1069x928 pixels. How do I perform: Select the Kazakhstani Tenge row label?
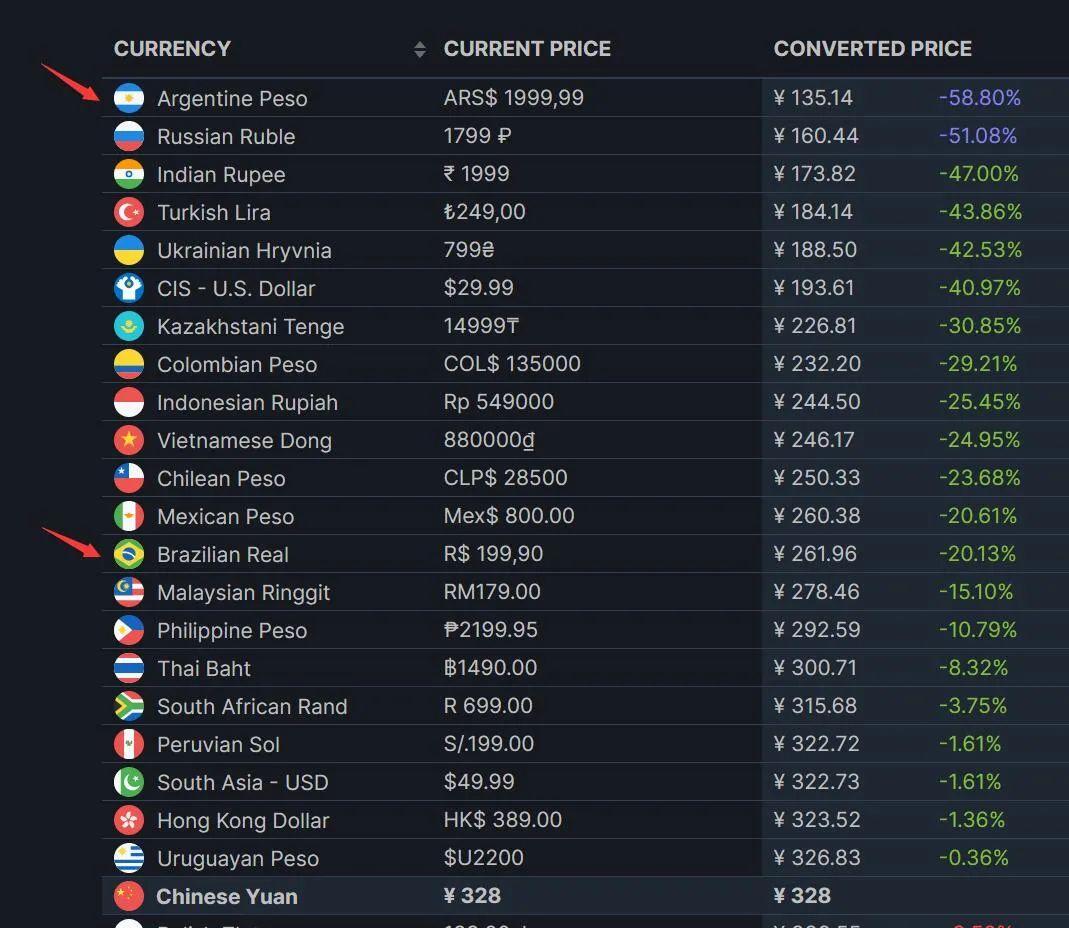[x=250, y=326]
